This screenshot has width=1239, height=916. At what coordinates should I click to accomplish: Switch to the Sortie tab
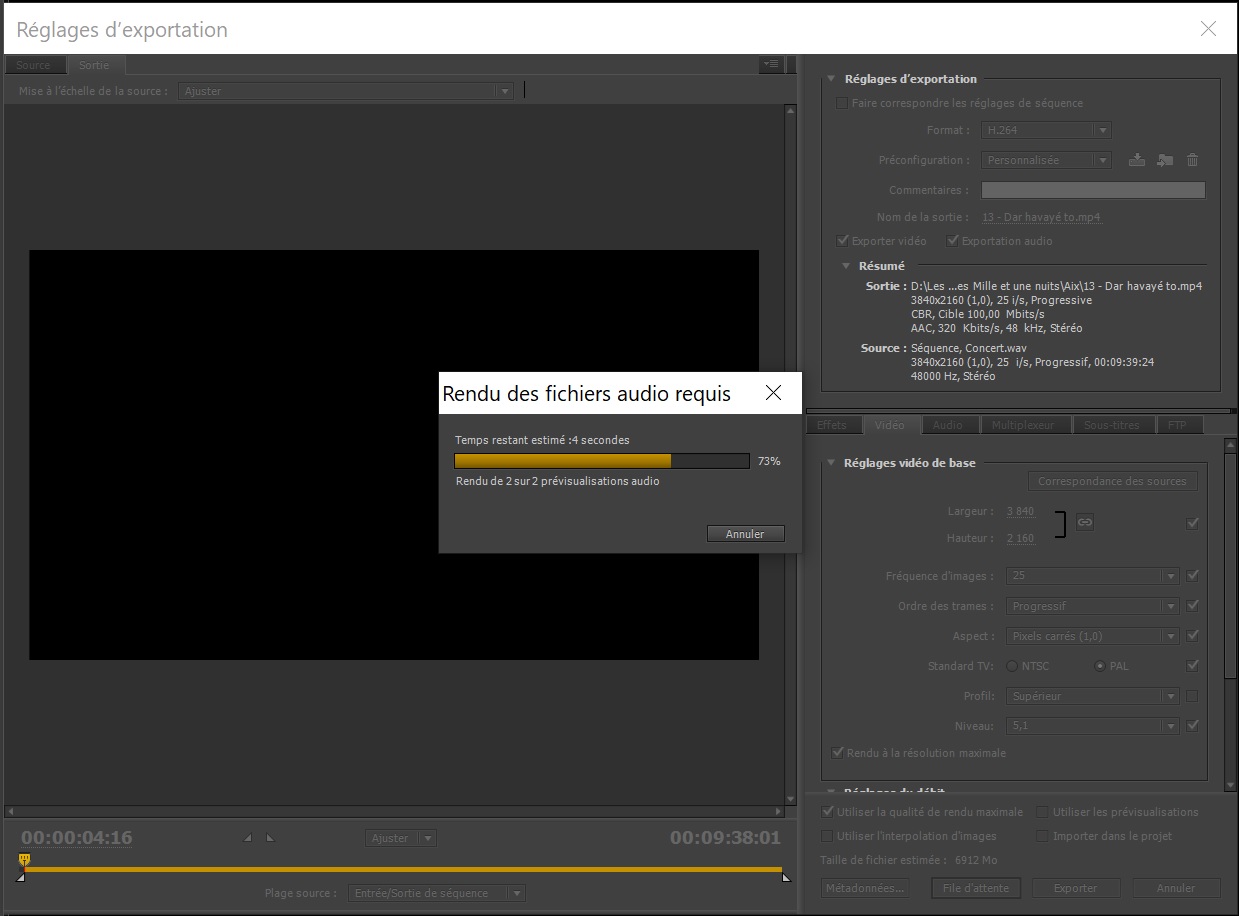pos(95,65)
